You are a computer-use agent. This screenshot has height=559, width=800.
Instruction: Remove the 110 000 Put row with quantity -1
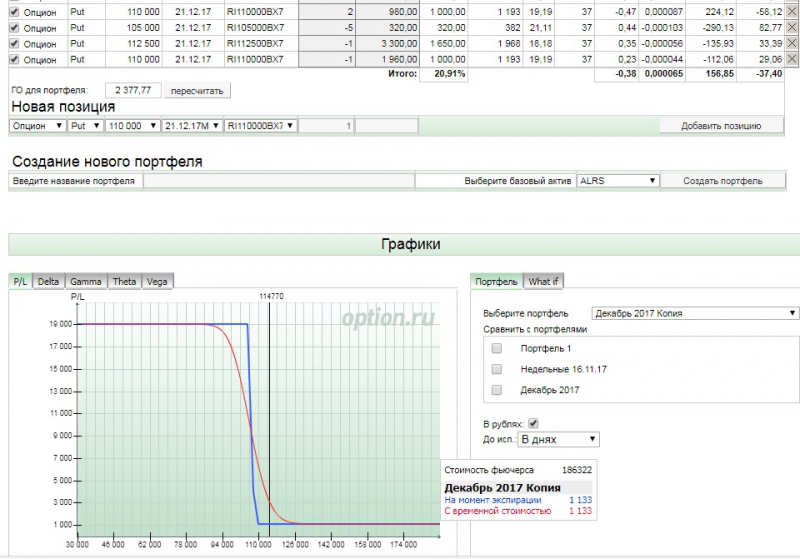[x=792, y=60]
